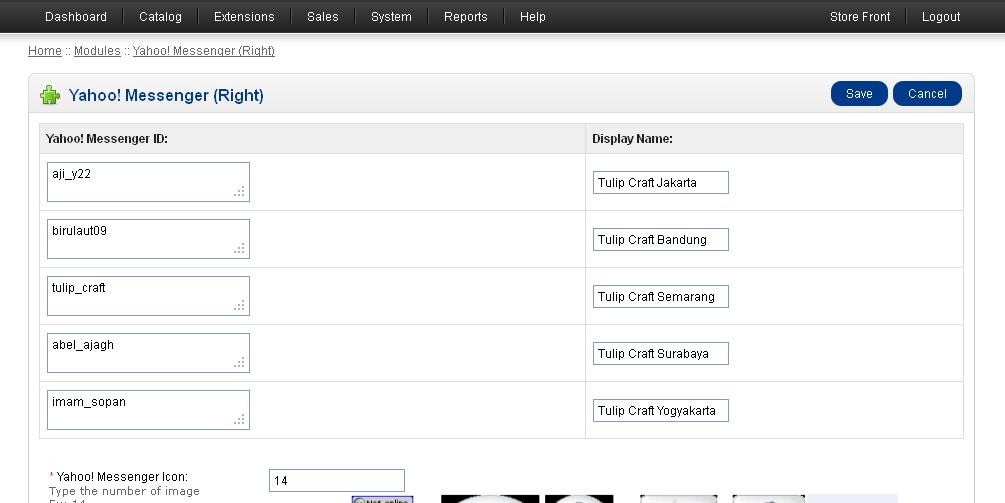Grab resize handle of birulaut09 textarea
Viewport: 1005px width, 503px height.
coord(240,249)
